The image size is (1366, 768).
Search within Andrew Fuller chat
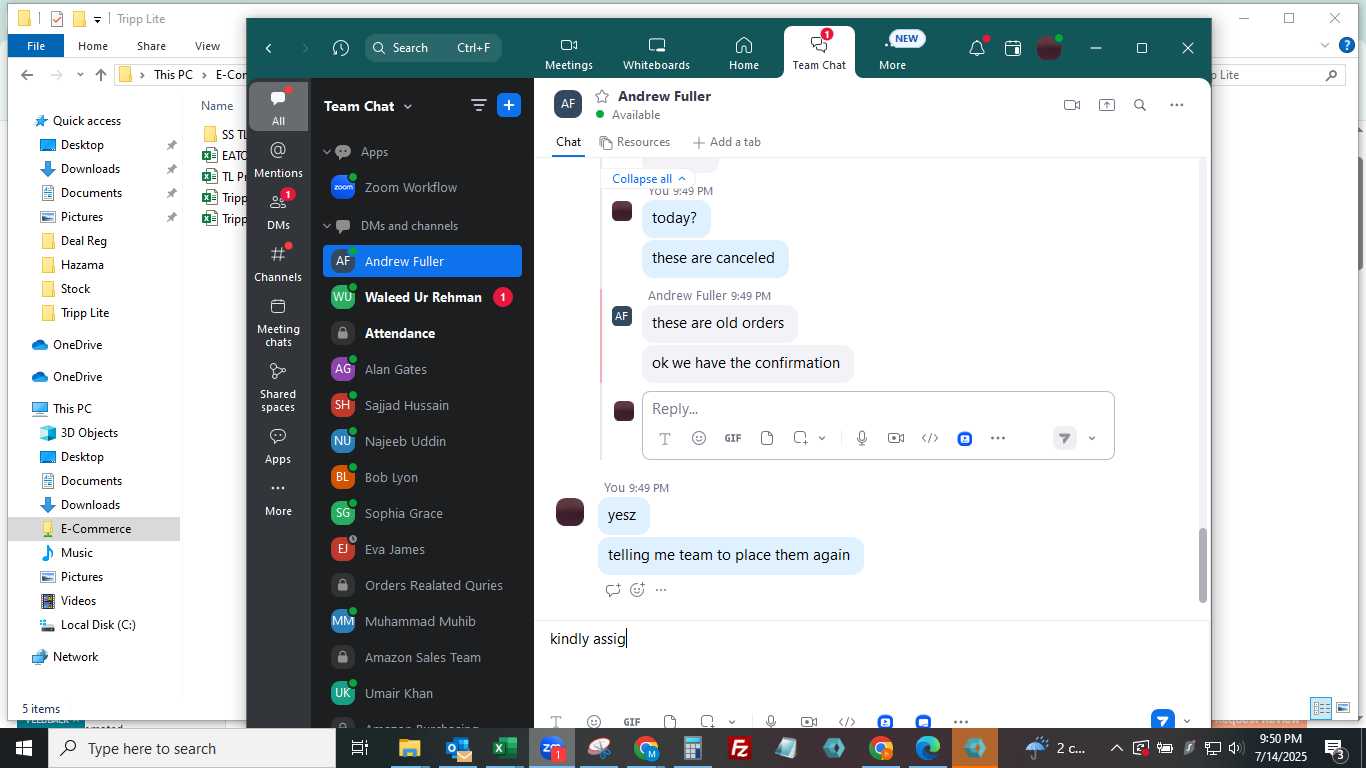tap(1140, 105)
